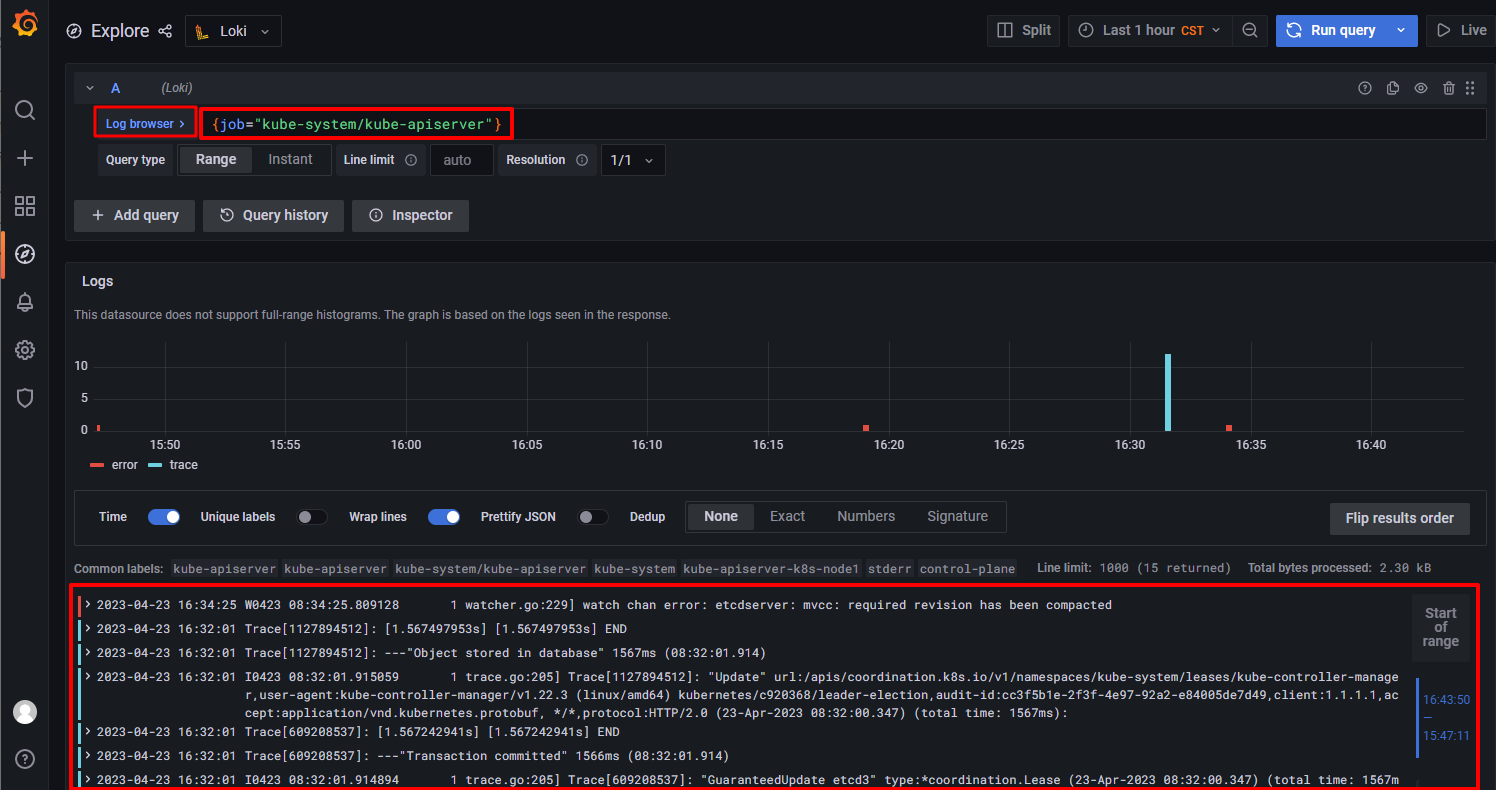Click the zoom out time range icon
The width and height of the screenshot is (1496, 790).
pyautogui.click(x=1250, y=31)
